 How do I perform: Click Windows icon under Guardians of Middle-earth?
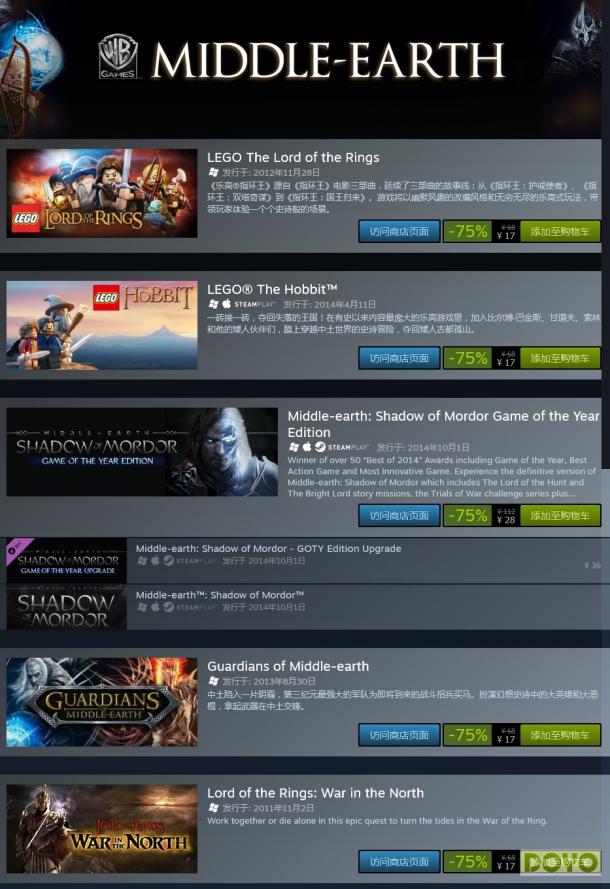pos(213,680)
